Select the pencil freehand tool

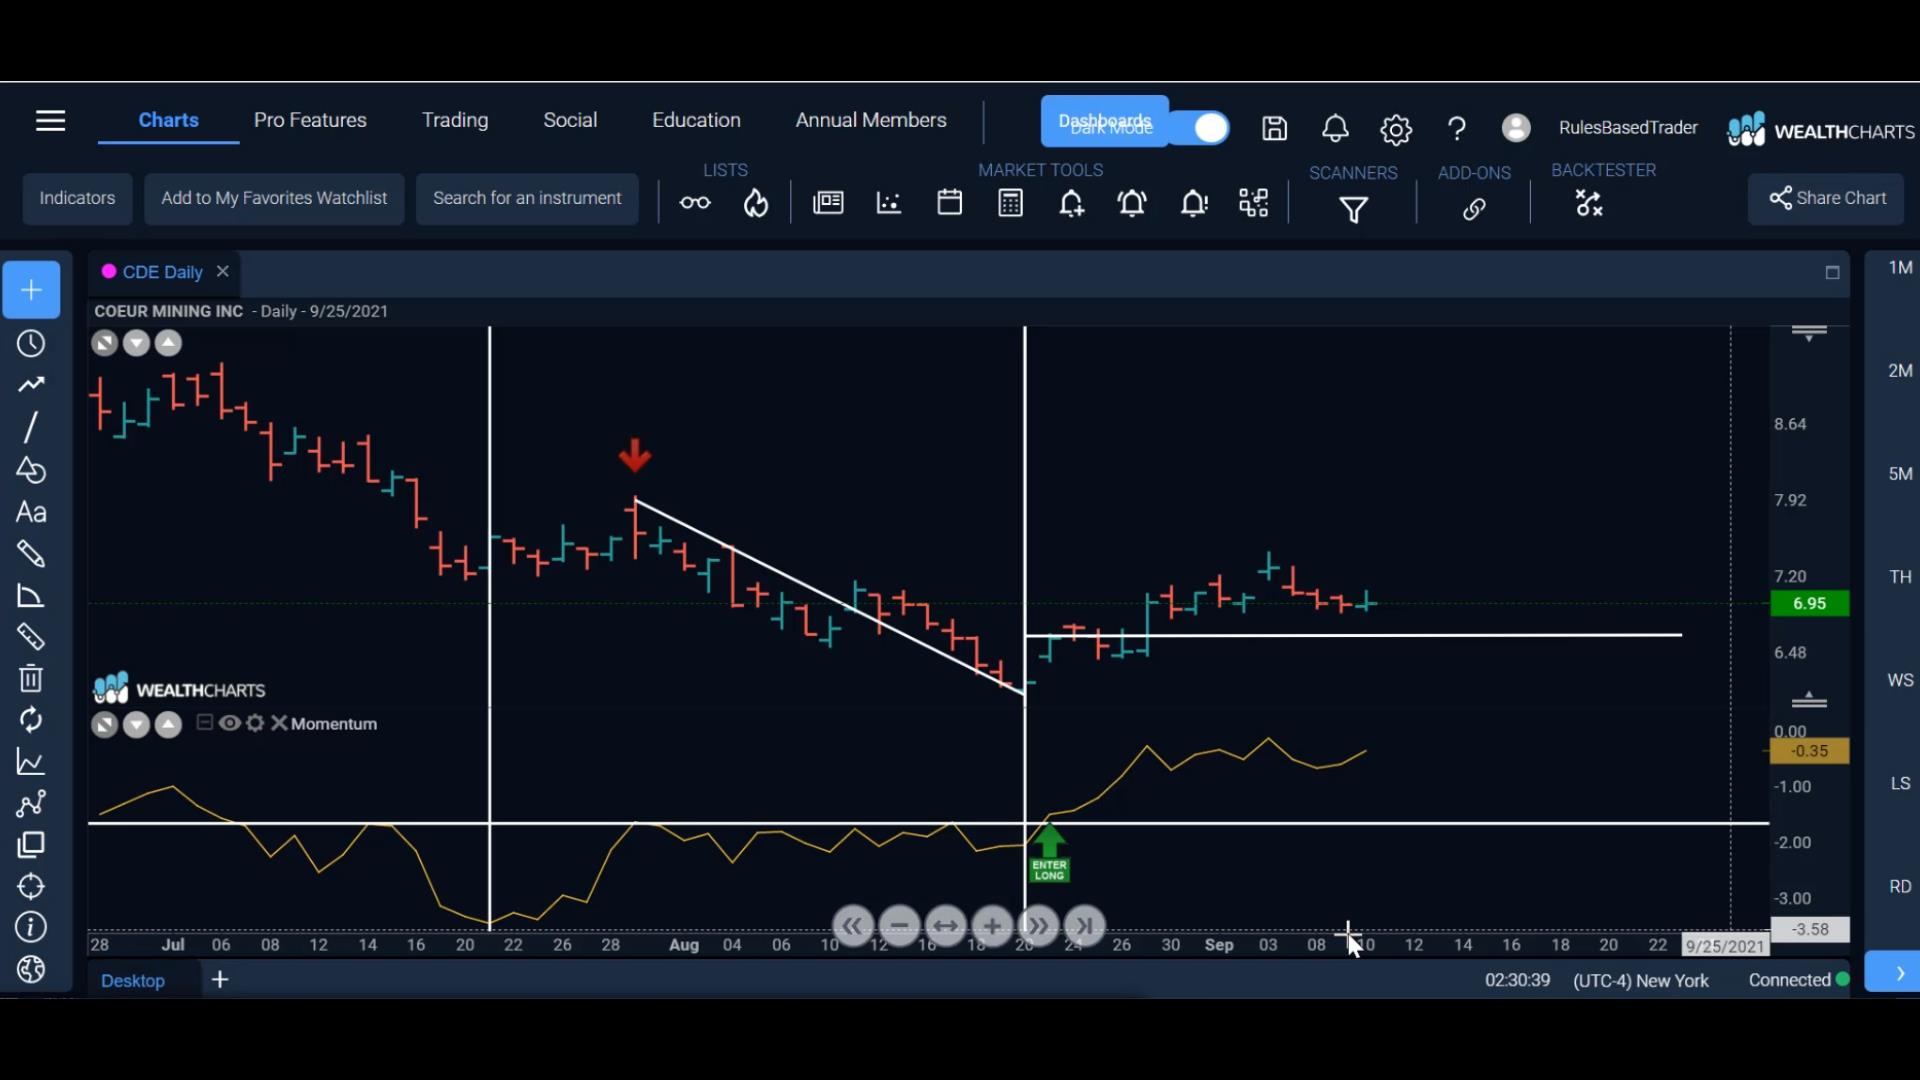[31, 554]
